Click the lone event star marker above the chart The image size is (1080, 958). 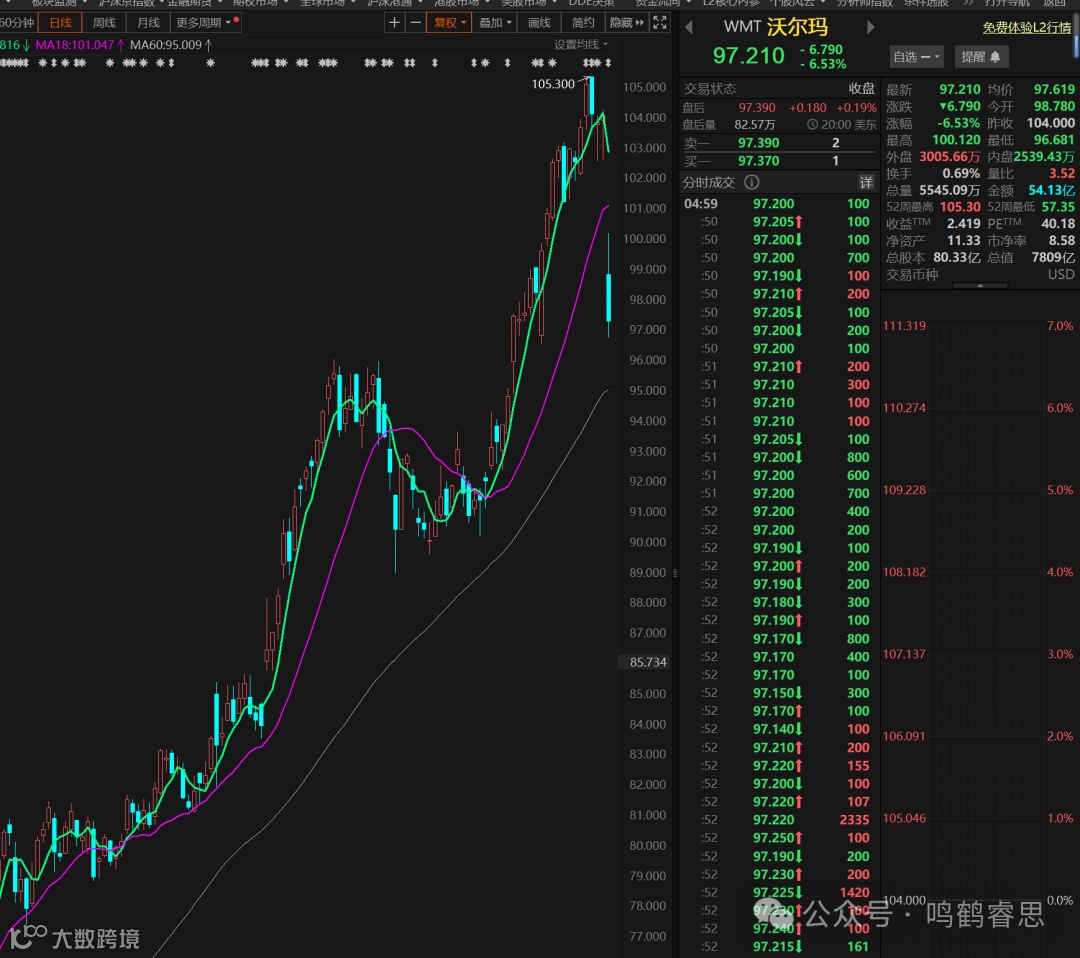point(211,63)
